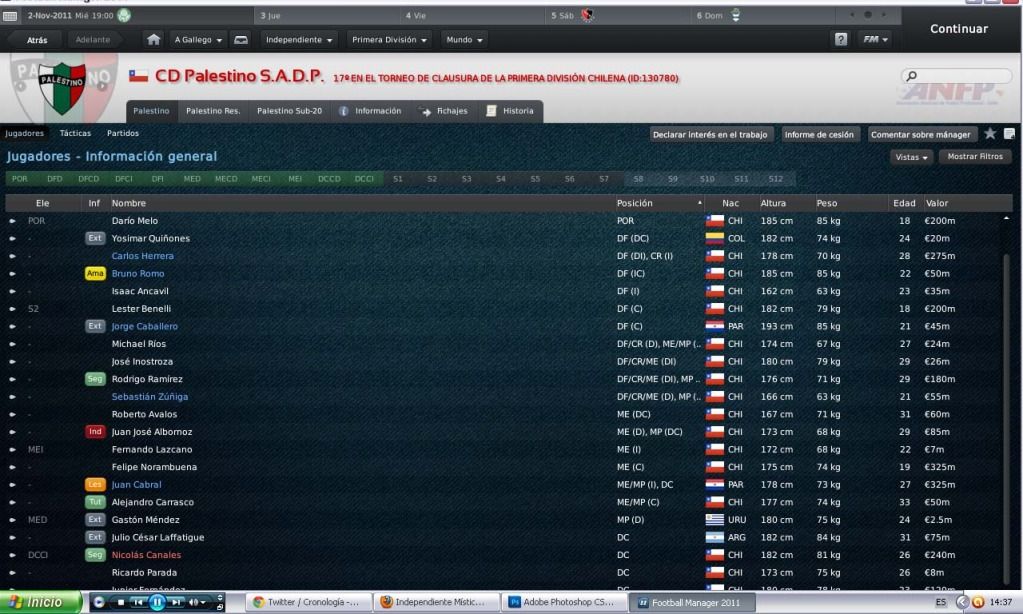
Task: Click the Colombia flag in Yosimar Quiñones row
Action: pyautogui.click(x=715, y=238)
